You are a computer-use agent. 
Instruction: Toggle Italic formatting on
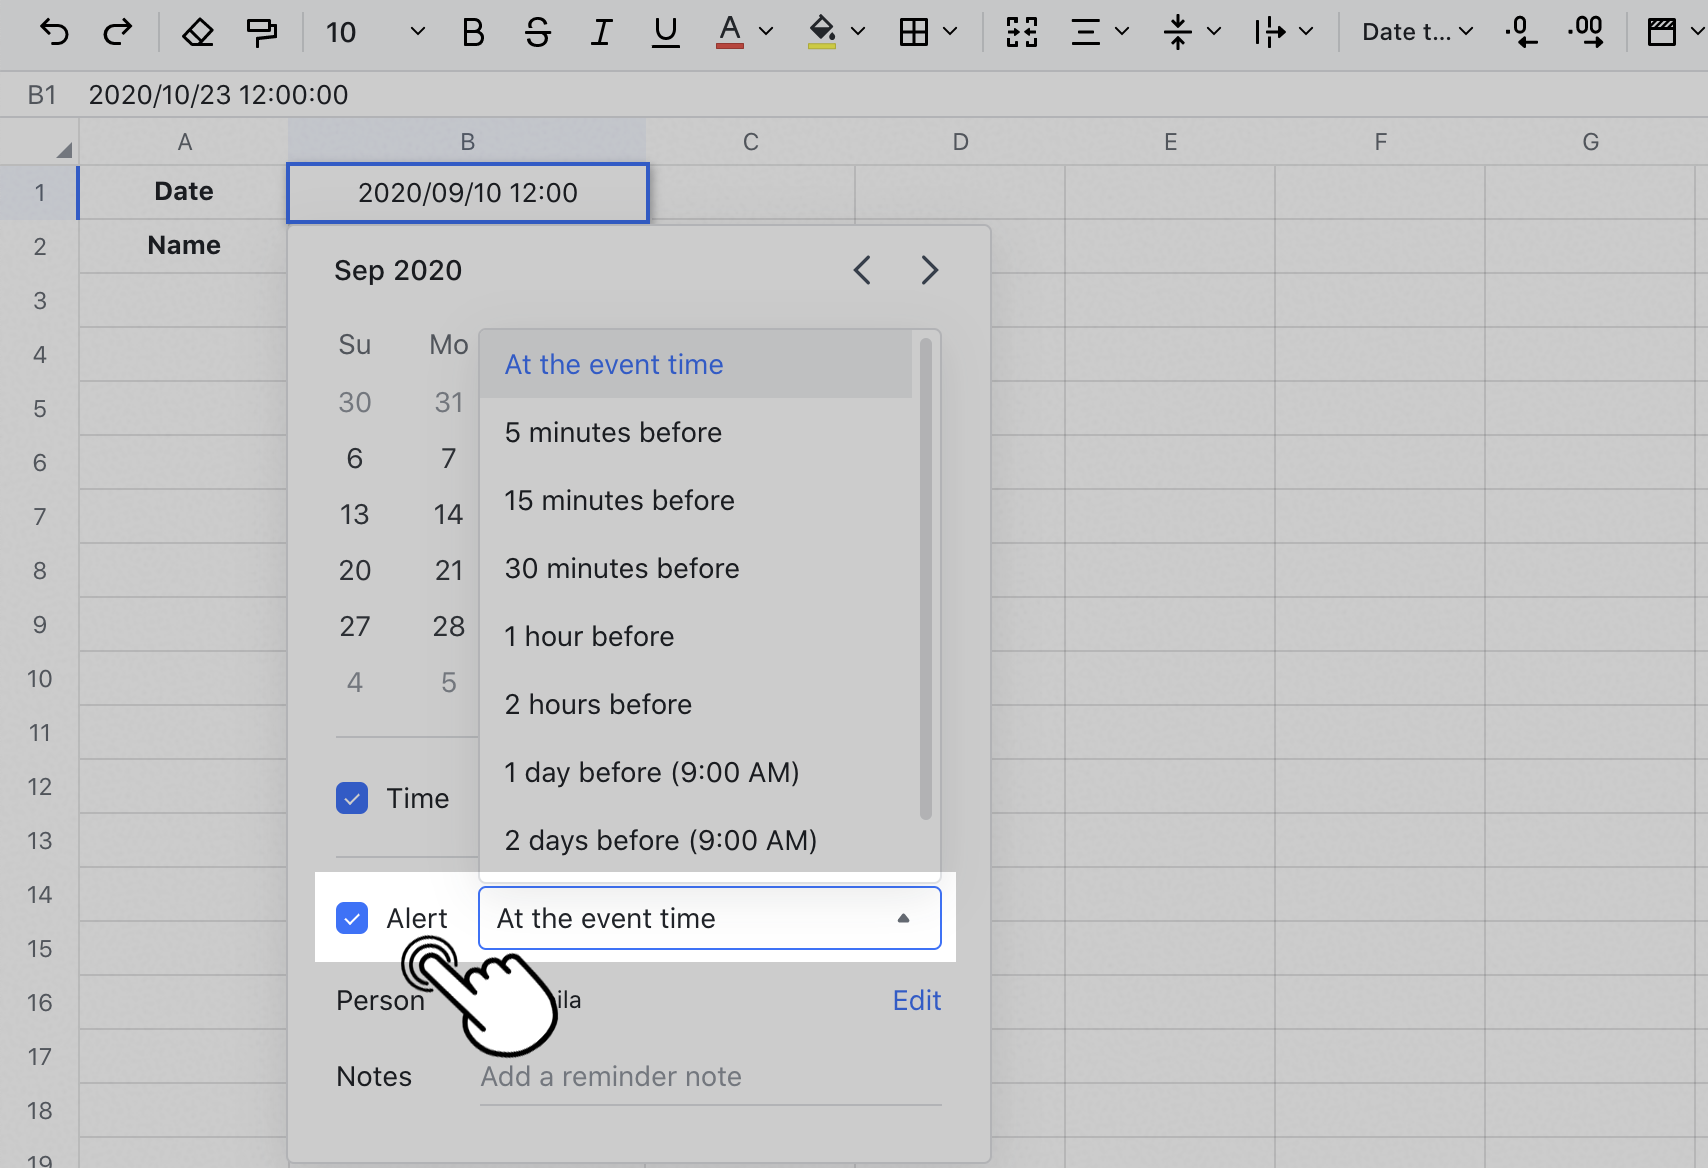tap(601, 32)
